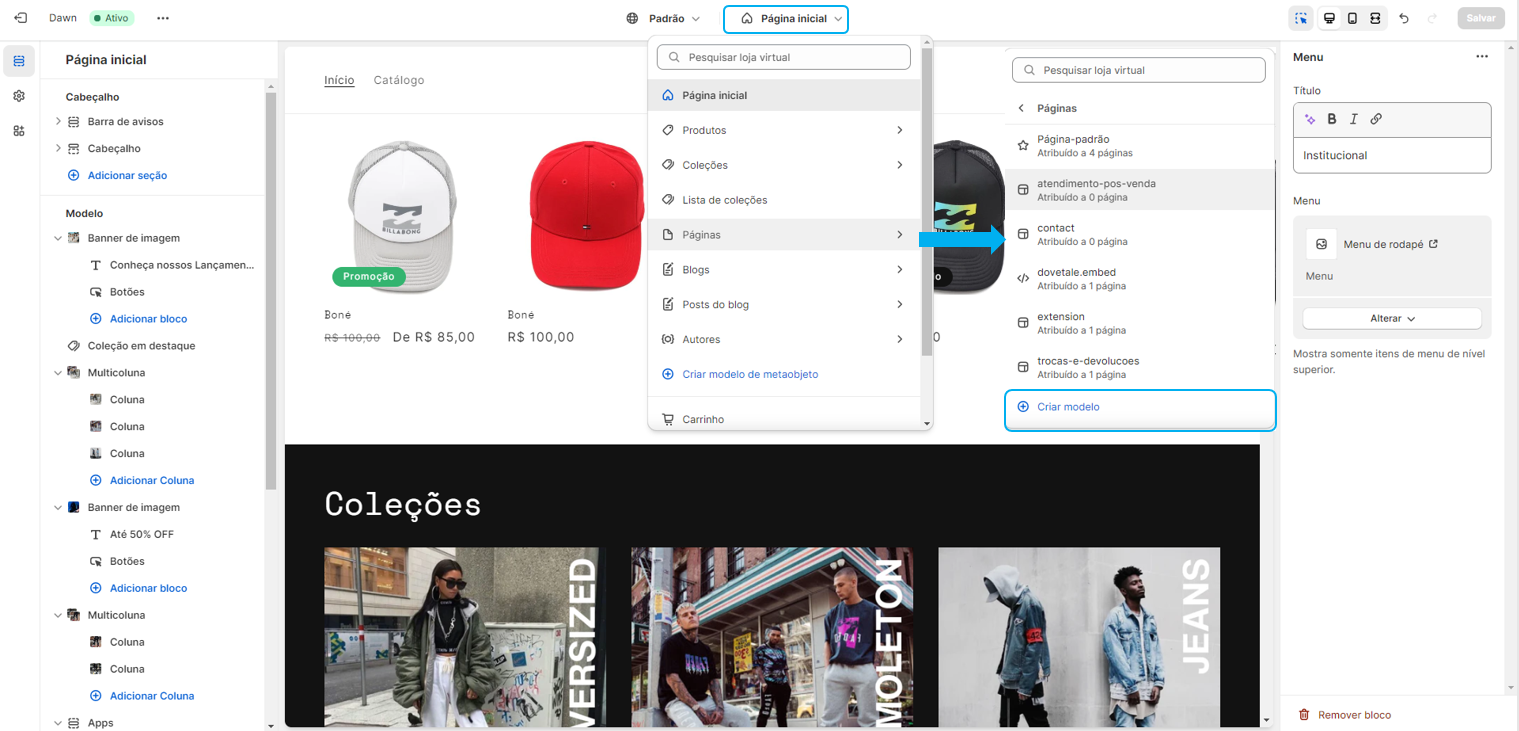Open Blogs submenu in template list
Screen dimensions: 1519x731
click(x=784, y=270)
